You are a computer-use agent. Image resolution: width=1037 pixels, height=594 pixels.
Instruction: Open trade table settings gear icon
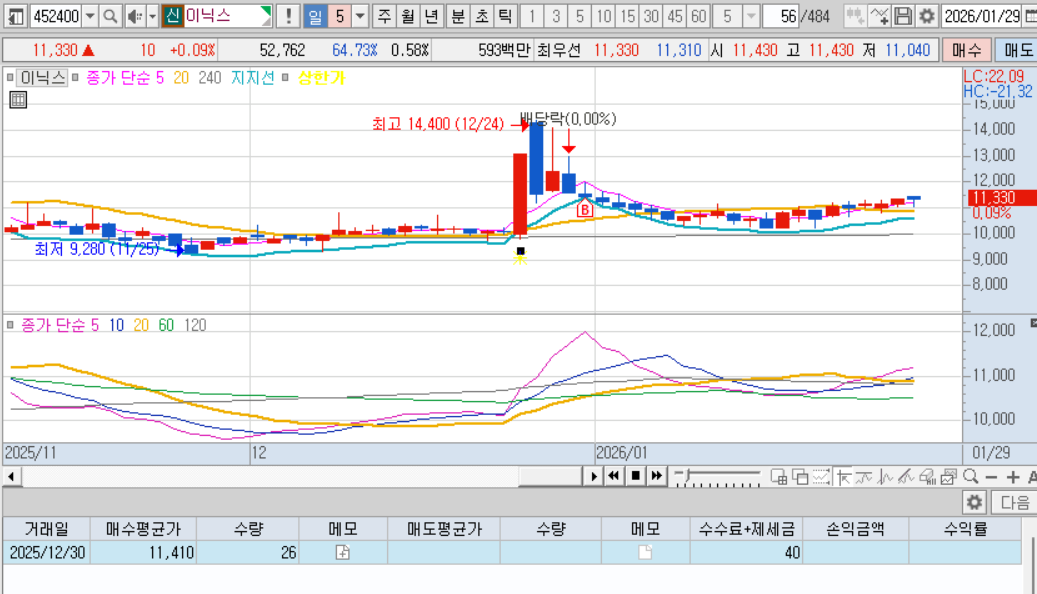(x=974, y=503)
